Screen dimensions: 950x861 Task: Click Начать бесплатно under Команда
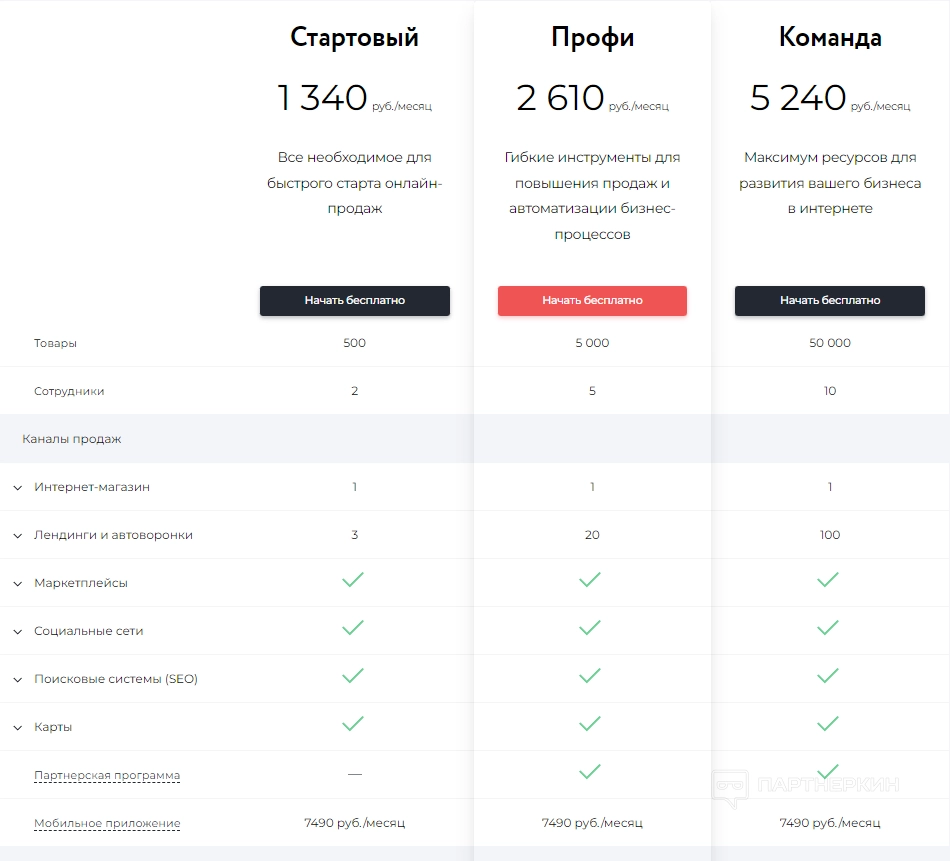(x=830, y=300)
